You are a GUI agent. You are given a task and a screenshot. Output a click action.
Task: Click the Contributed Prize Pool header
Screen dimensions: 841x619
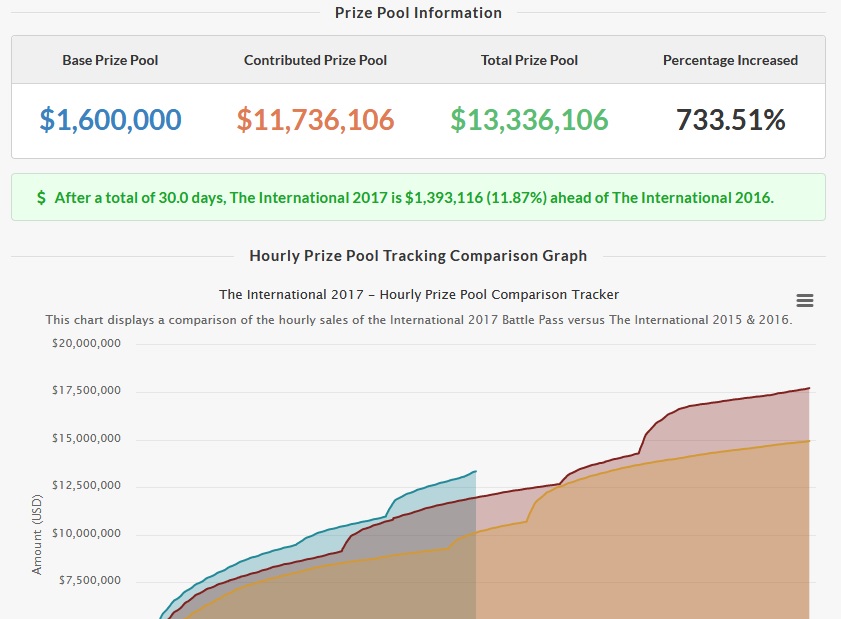315,60
